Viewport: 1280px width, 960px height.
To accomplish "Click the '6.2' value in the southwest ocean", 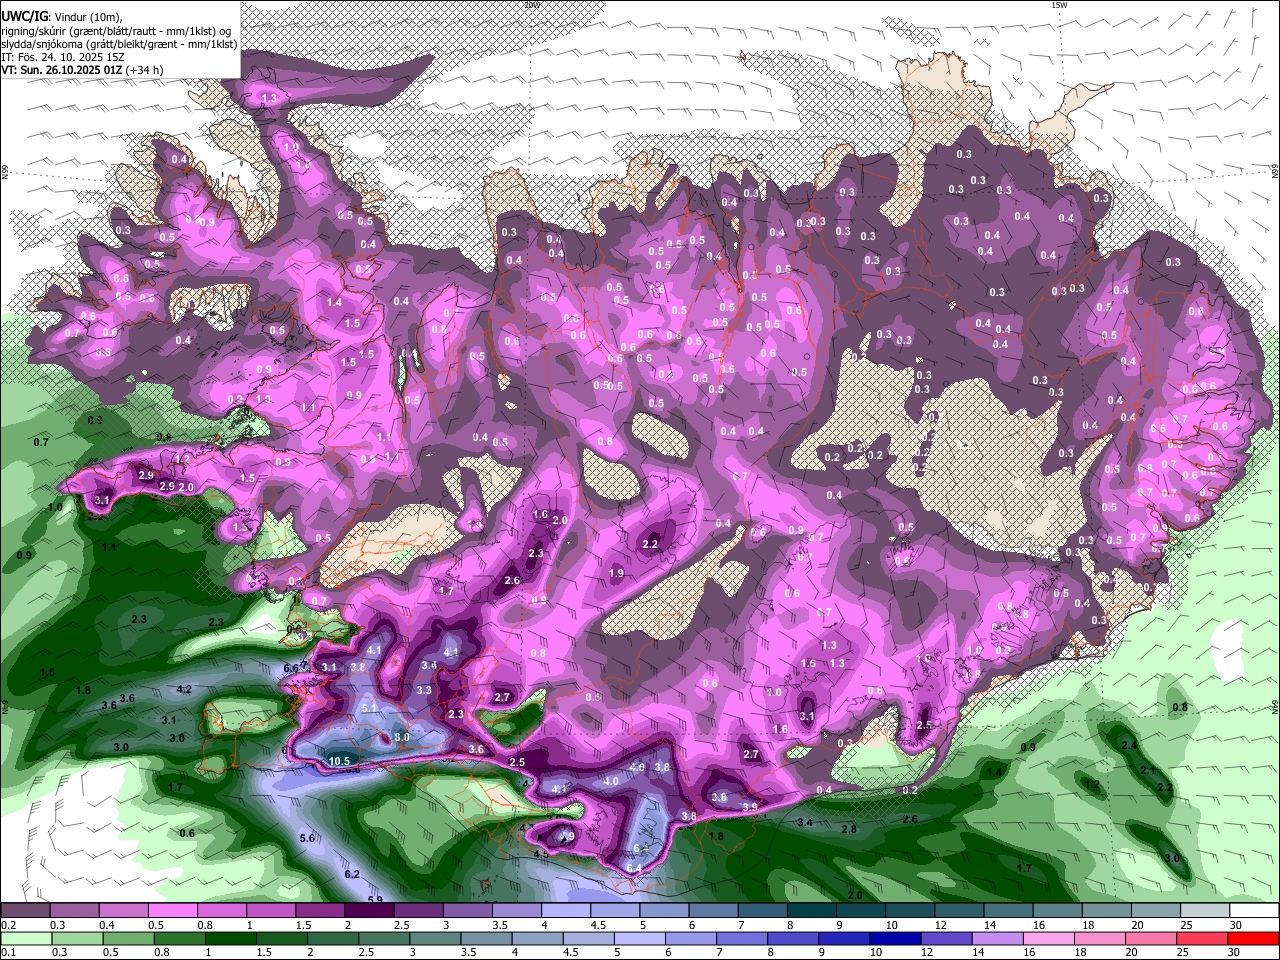I will [x=352, y=874].
